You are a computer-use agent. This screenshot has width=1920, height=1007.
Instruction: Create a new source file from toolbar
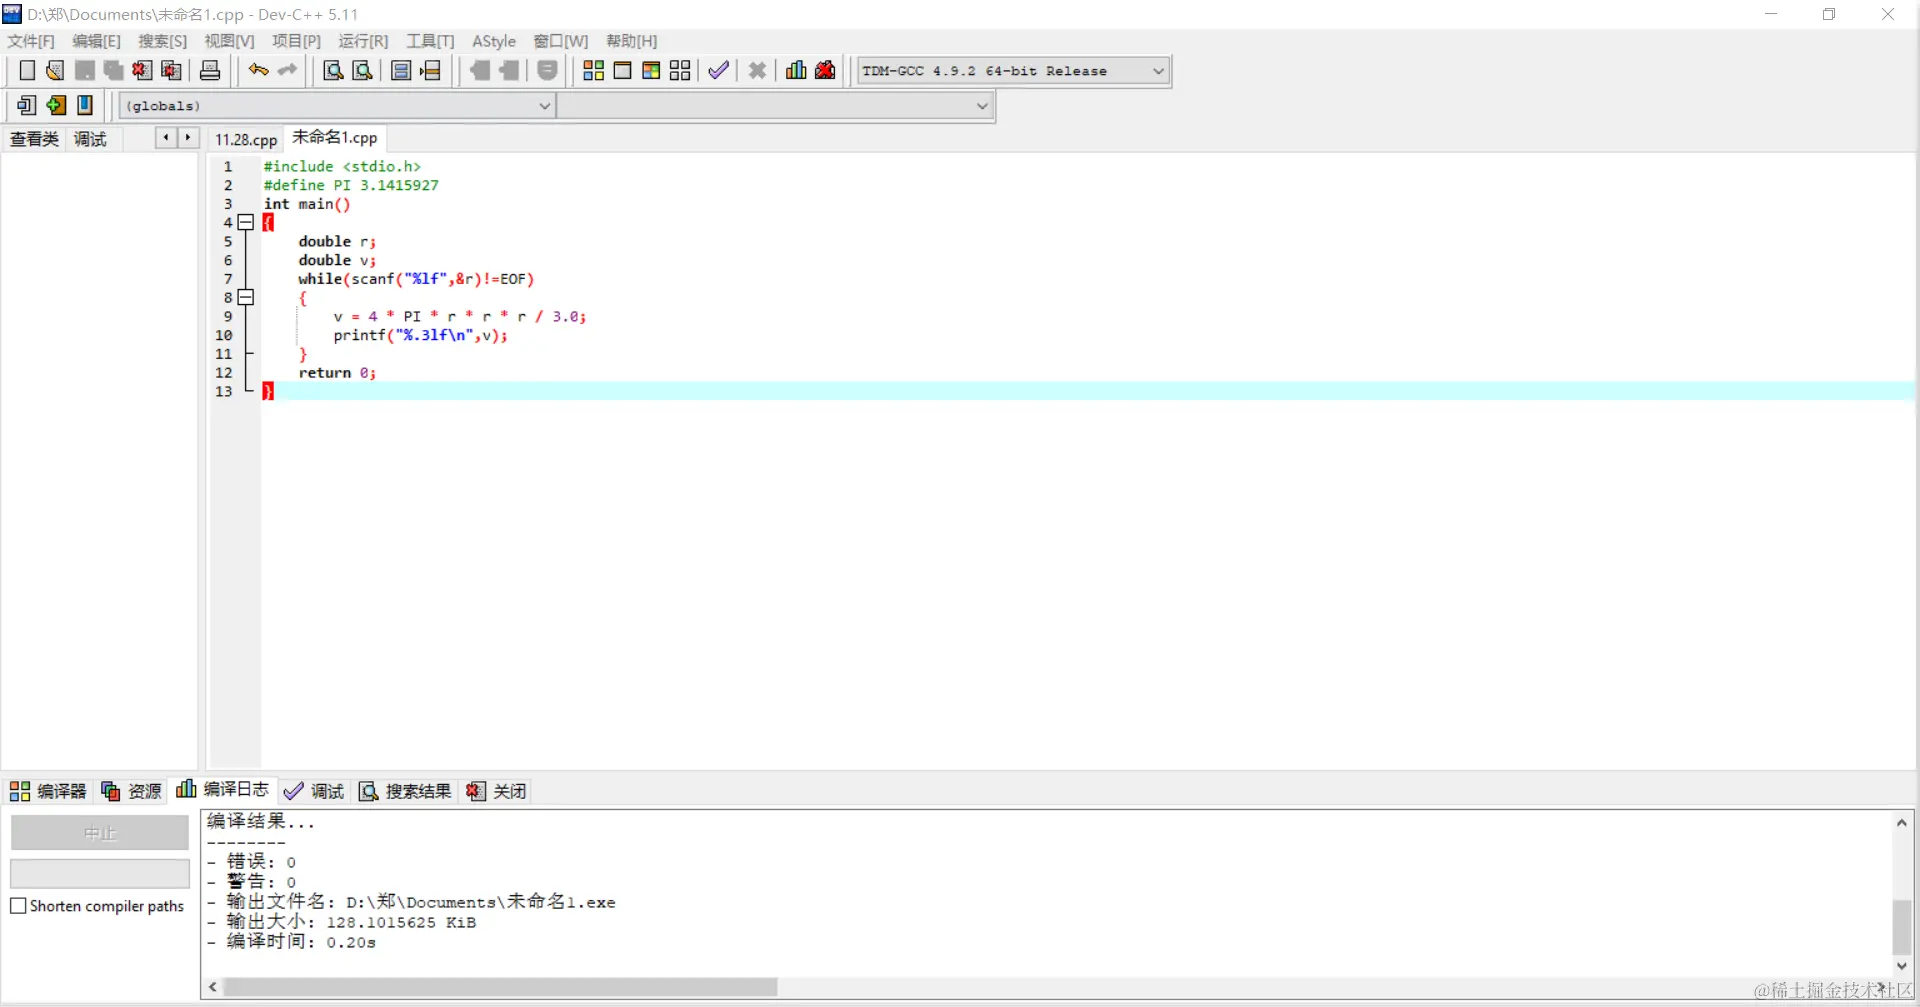[x=27, y=70]
